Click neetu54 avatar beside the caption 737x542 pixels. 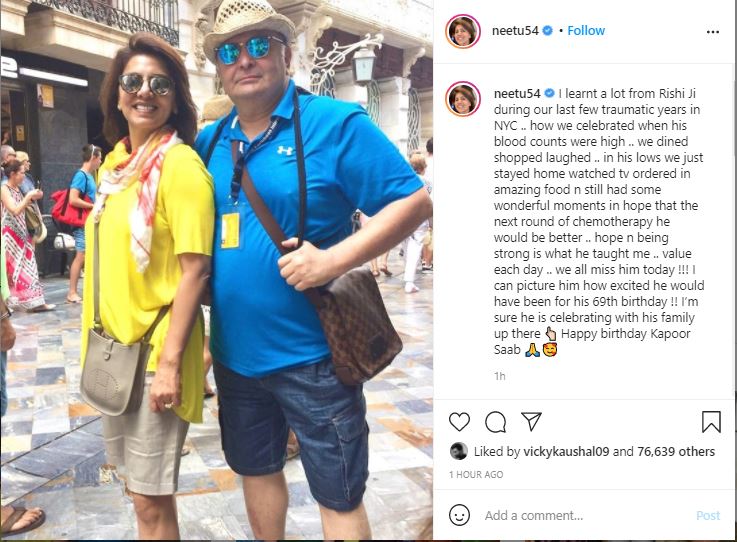[x=463, y=99]
